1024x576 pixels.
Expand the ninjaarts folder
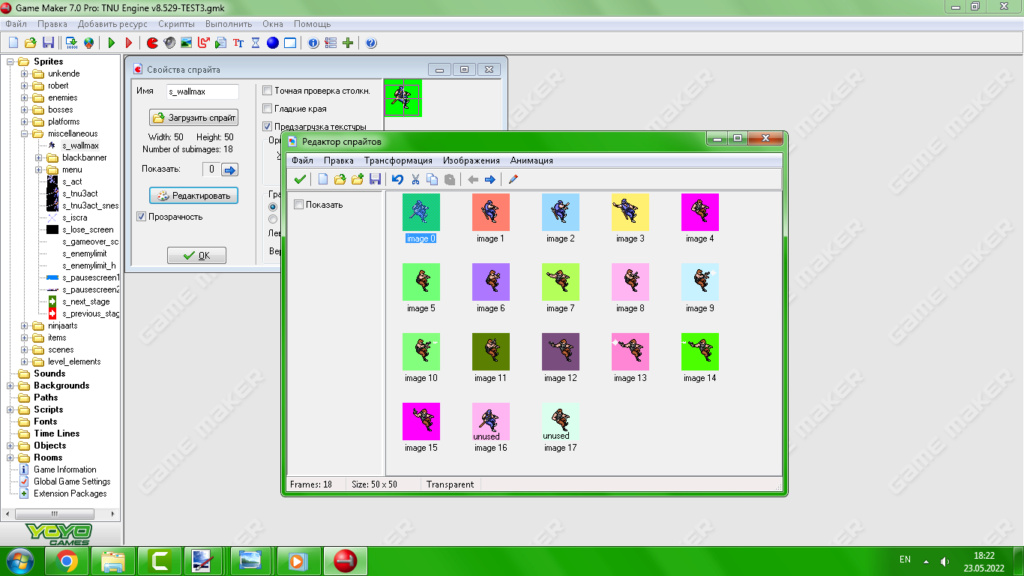(25, 325)
